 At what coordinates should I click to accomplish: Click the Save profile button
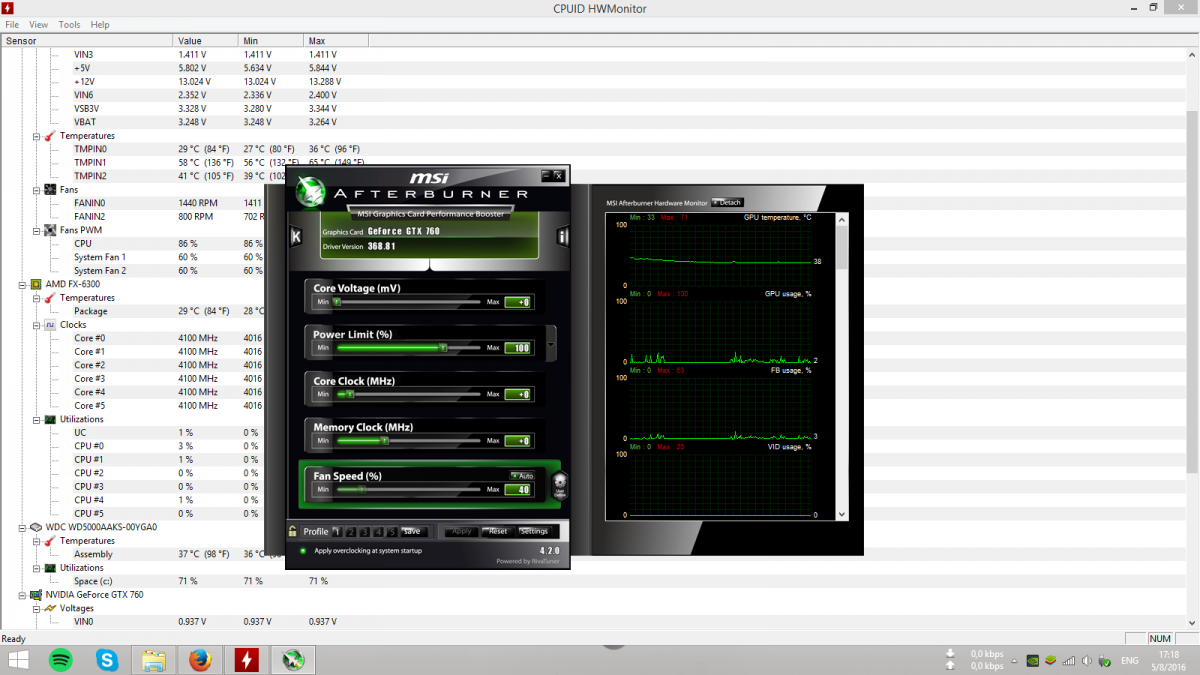[x=412, y=531]
